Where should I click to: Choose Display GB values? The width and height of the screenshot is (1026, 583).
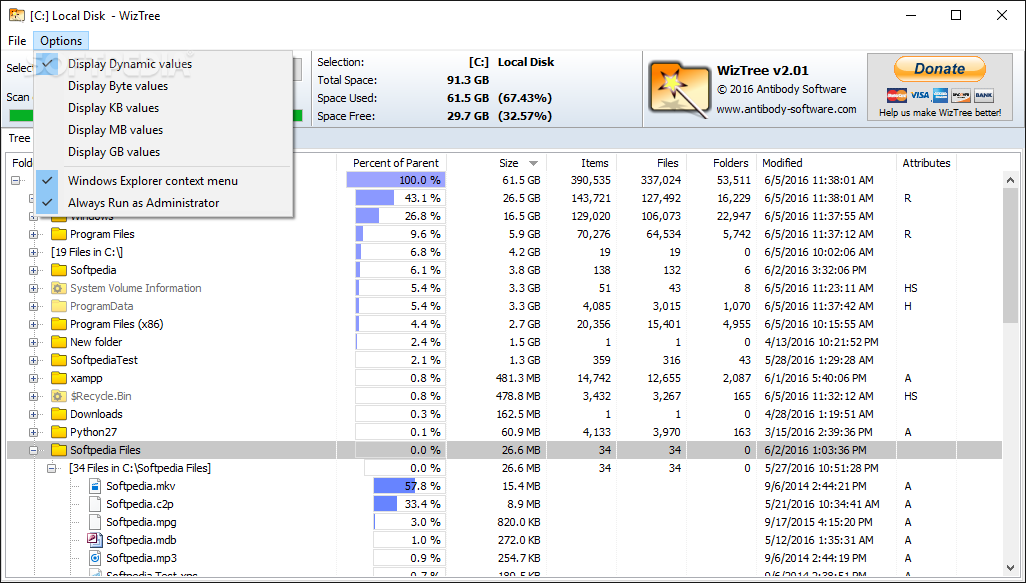coord(164,152)
